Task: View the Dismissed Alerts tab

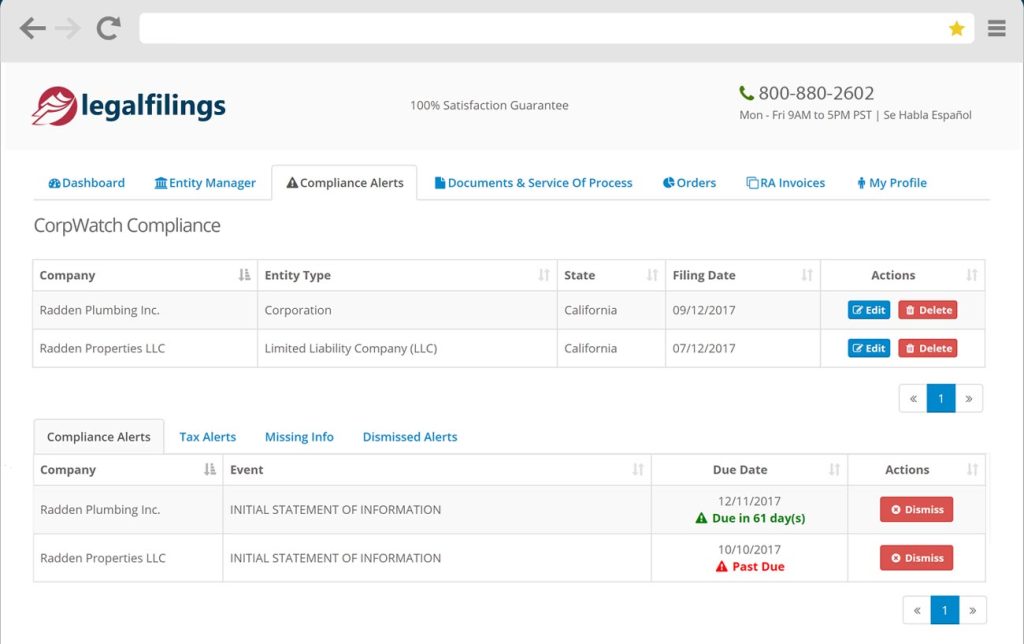Action: (x=409, y=437)
